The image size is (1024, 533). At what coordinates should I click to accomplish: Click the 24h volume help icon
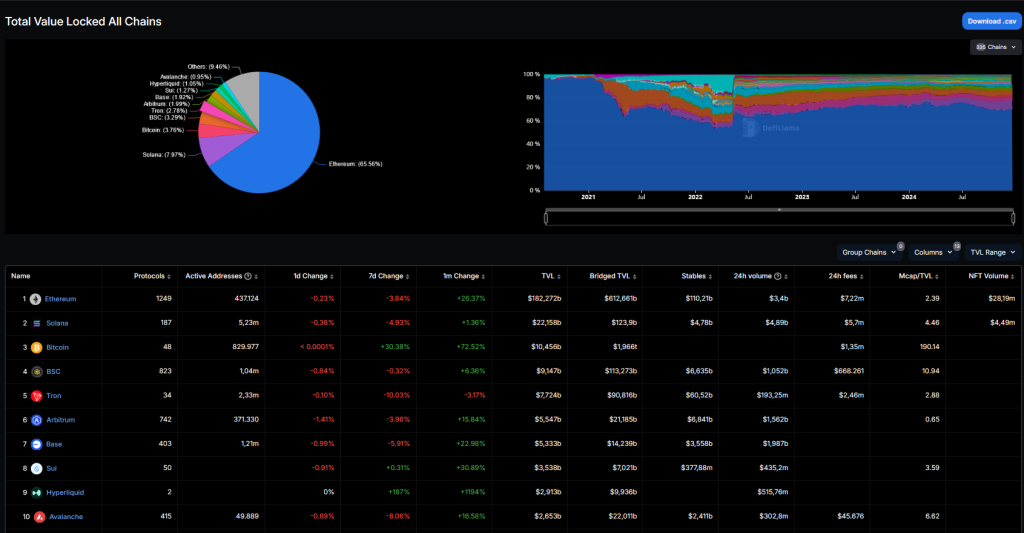tap(777, 276)
